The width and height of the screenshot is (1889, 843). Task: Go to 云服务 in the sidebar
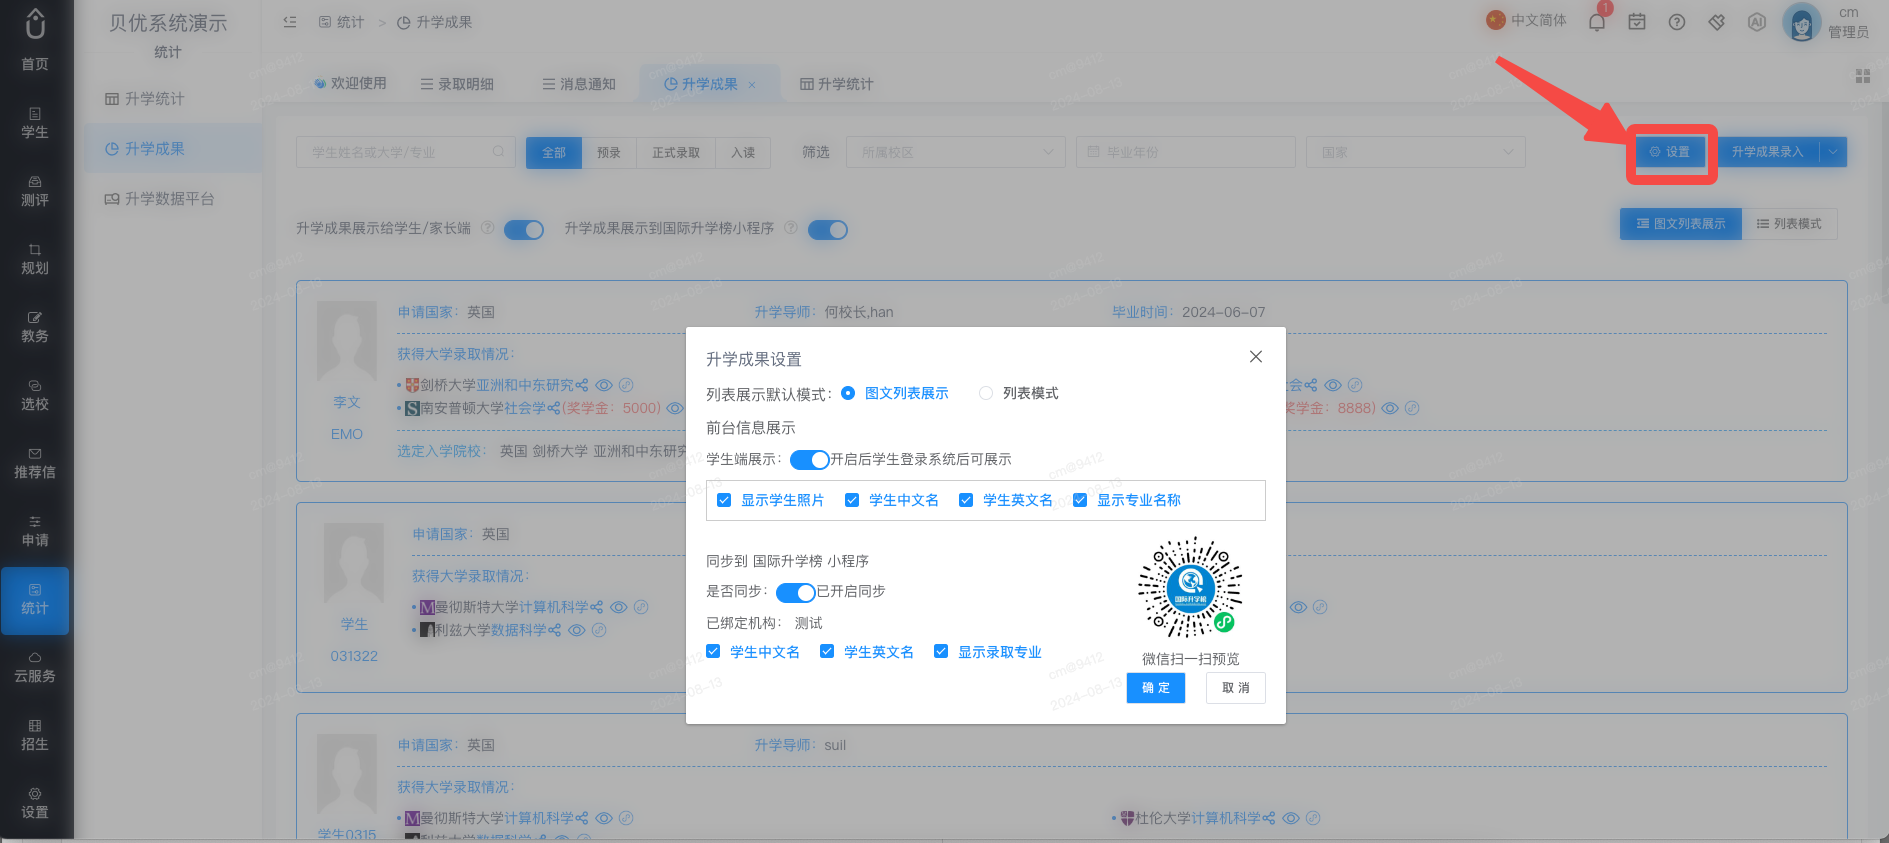click(35, 668)
